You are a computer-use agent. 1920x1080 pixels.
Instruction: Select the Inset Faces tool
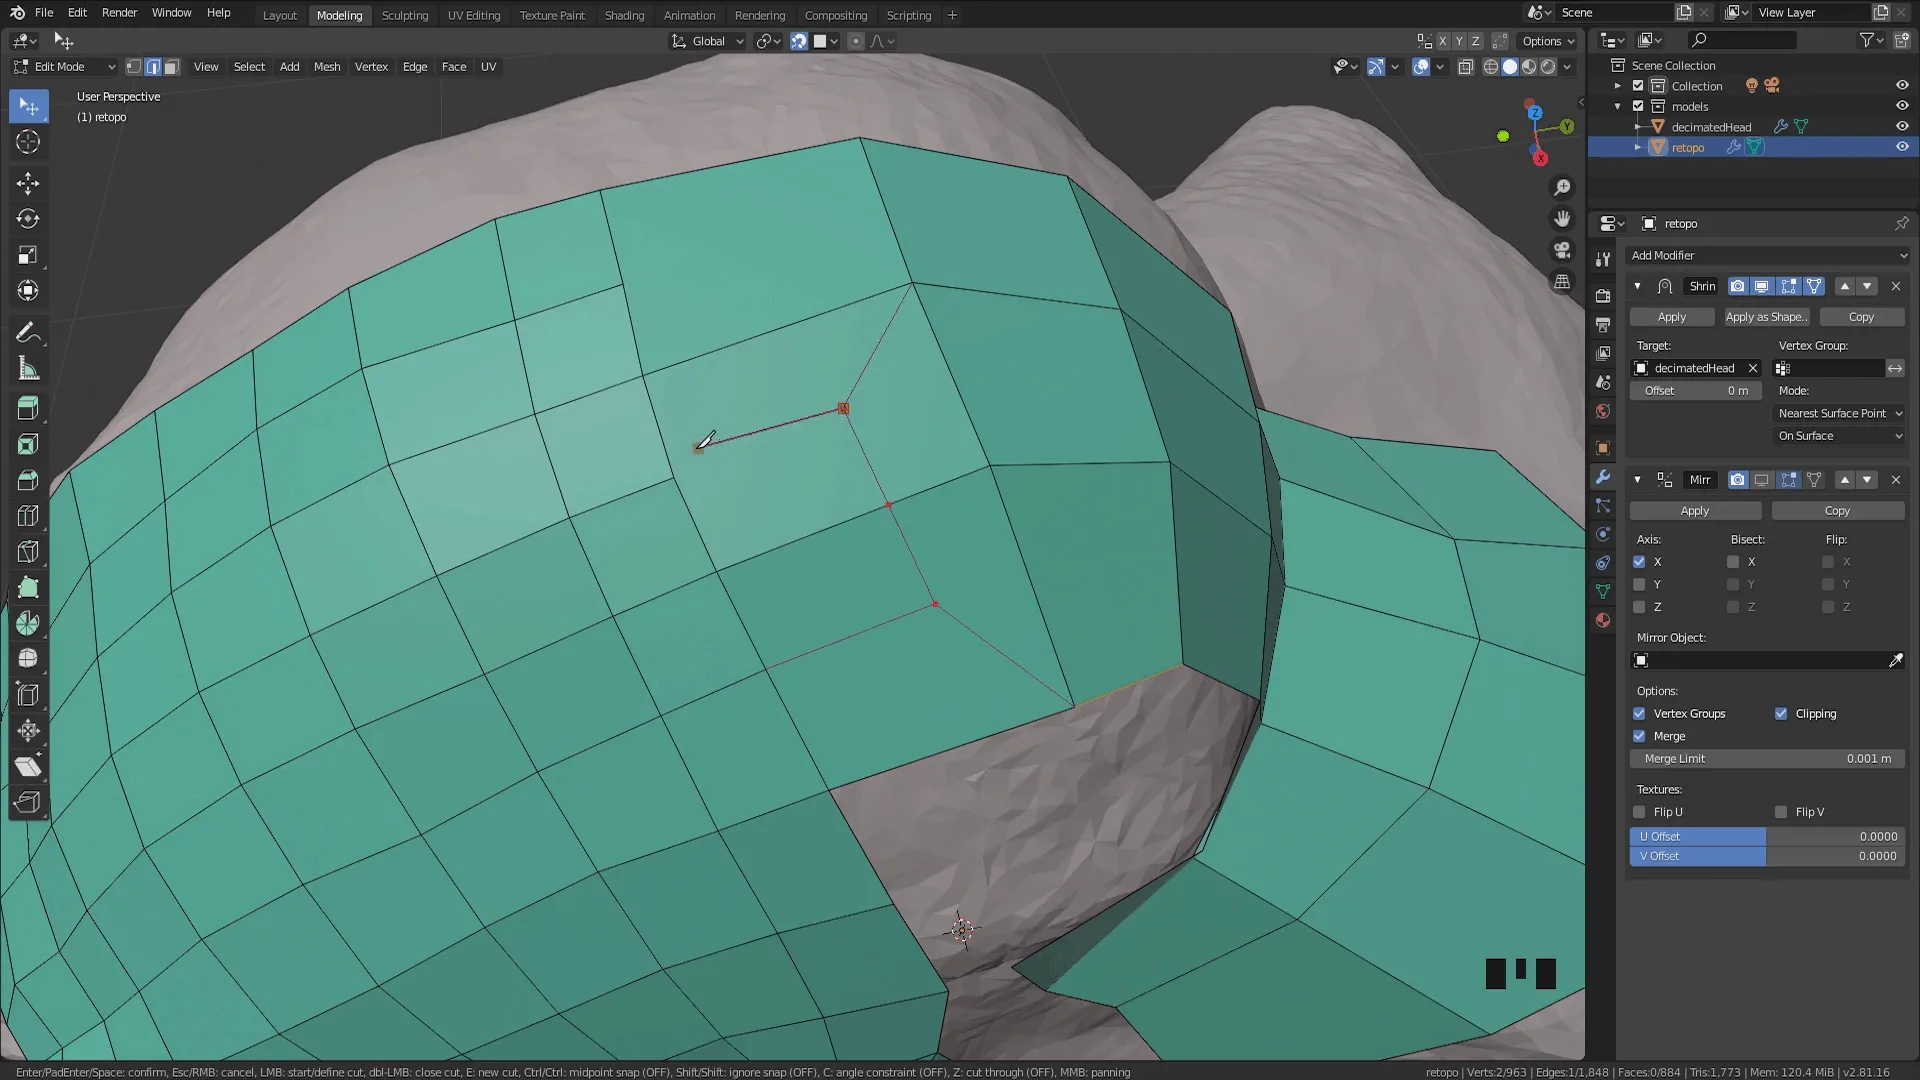coord(28,444)
